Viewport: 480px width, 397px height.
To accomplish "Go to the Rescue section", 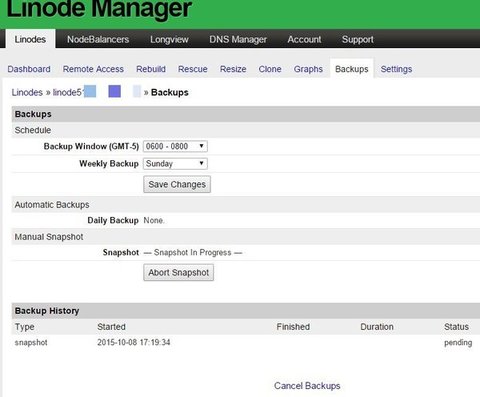I will tap(193, 69).
